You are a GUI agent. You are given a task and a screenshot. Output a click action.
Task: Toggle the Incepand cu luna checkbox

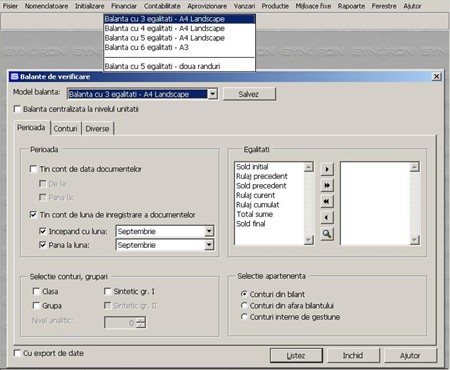(x=42, y=231)
